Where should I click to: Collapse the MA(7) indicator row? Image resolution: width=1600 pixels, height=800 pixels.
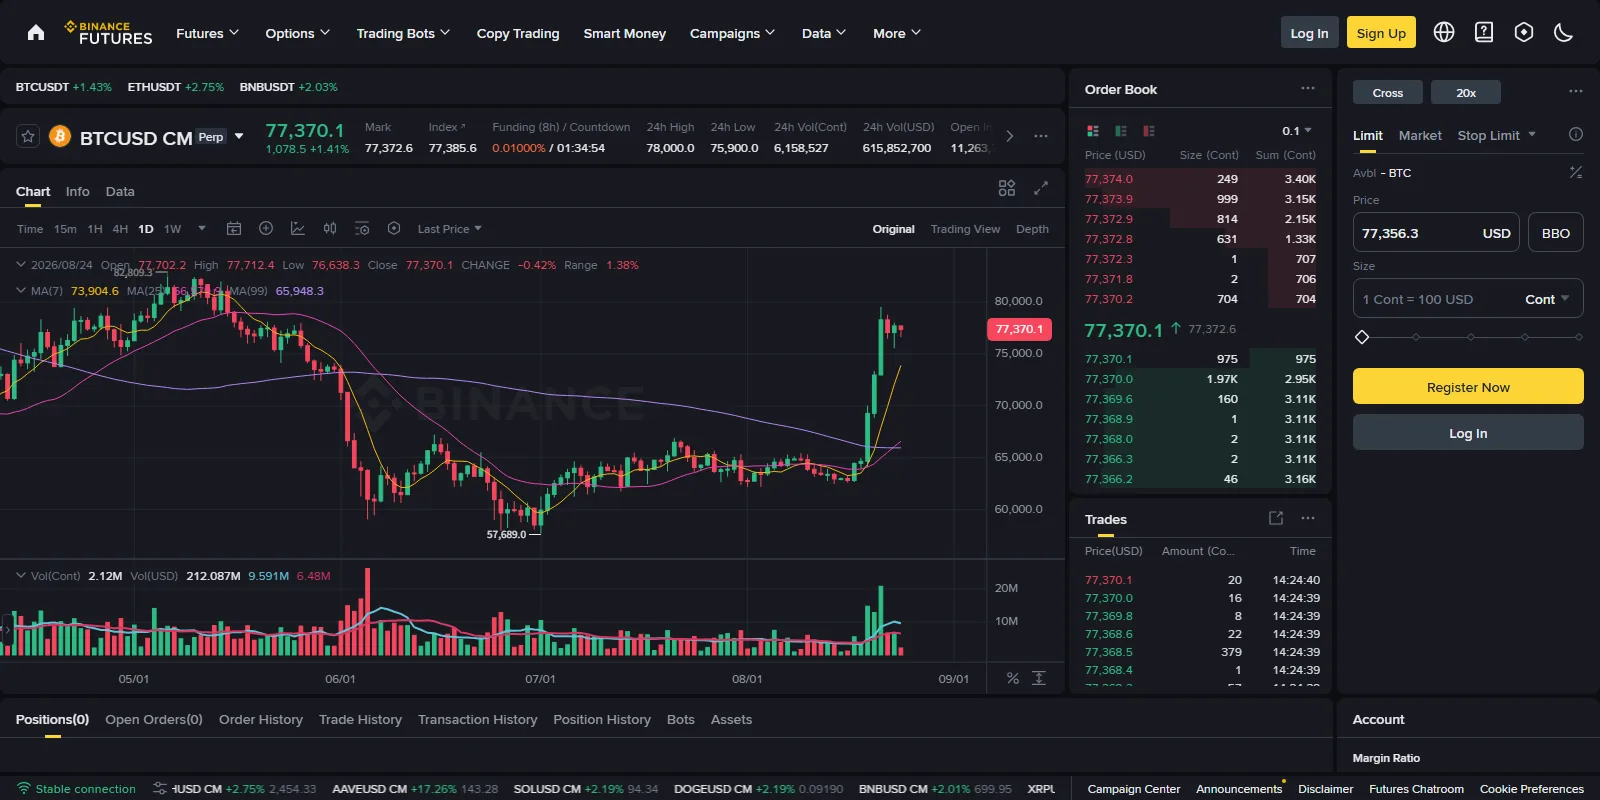click(20, 291)
